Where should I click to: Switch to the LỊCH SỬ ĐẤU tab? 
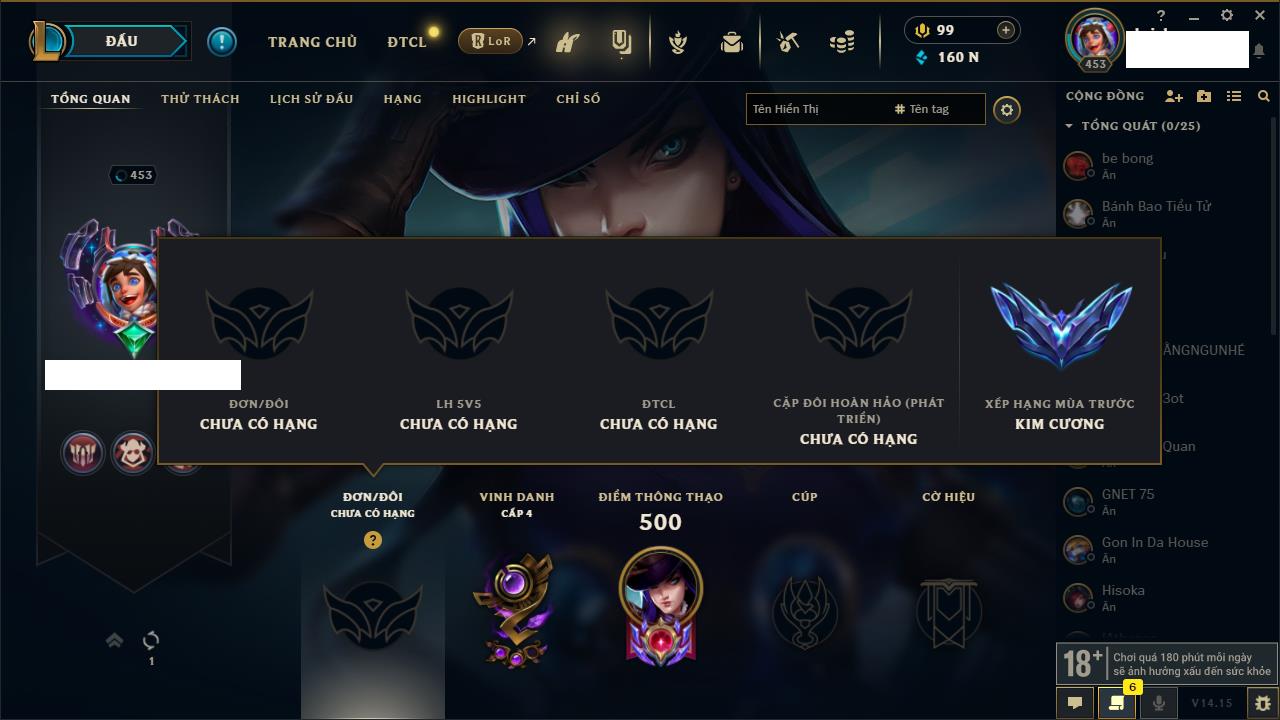click(x=311, y=99)
